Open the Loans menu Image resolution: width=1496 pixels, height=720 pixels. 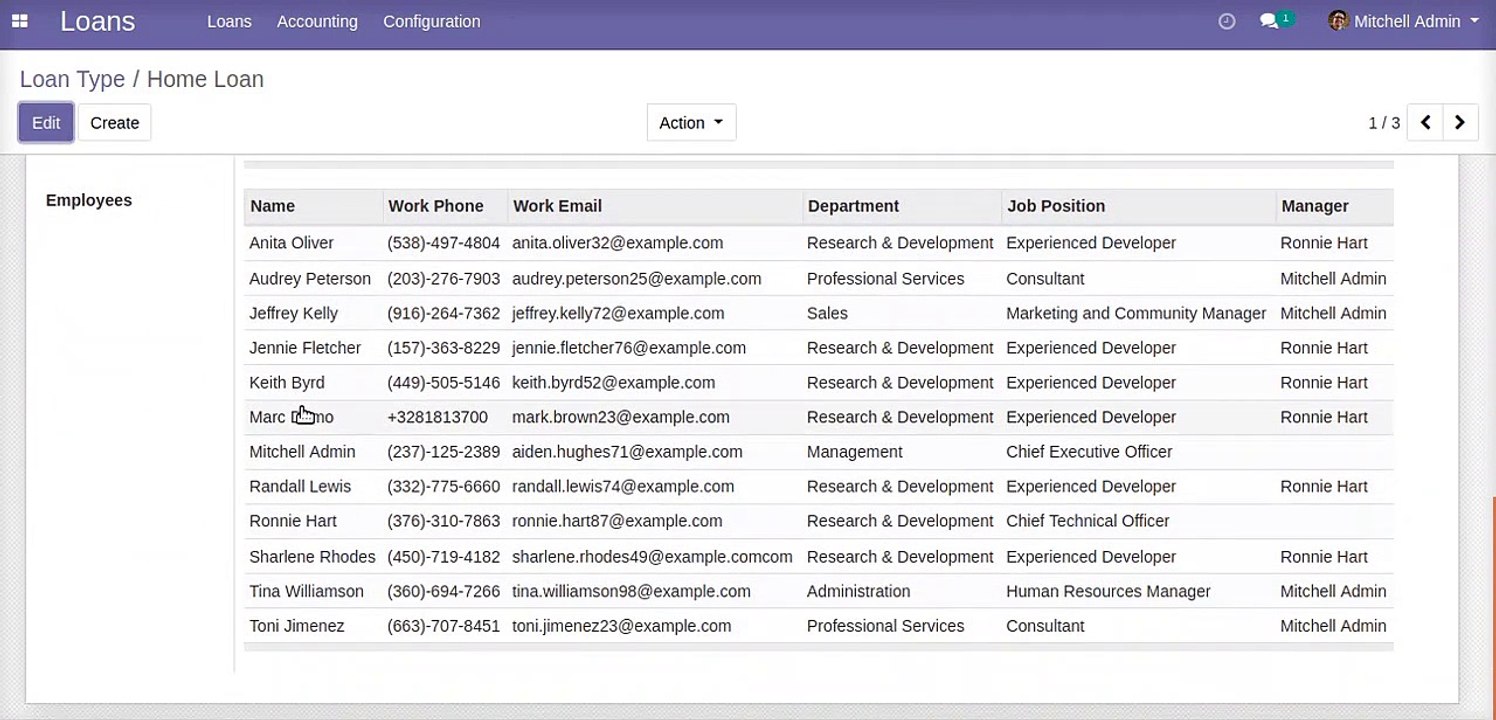[229, 21]
